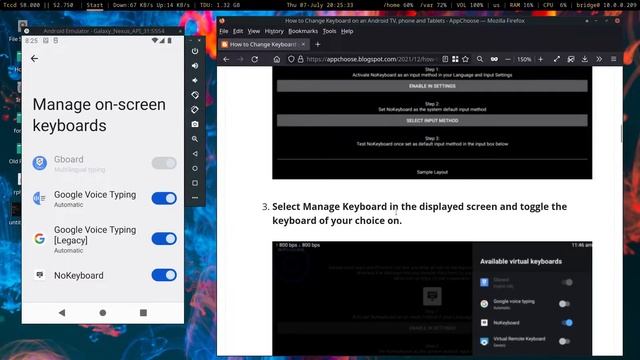Click VOL 100% in status bar

tap(469, 5)
